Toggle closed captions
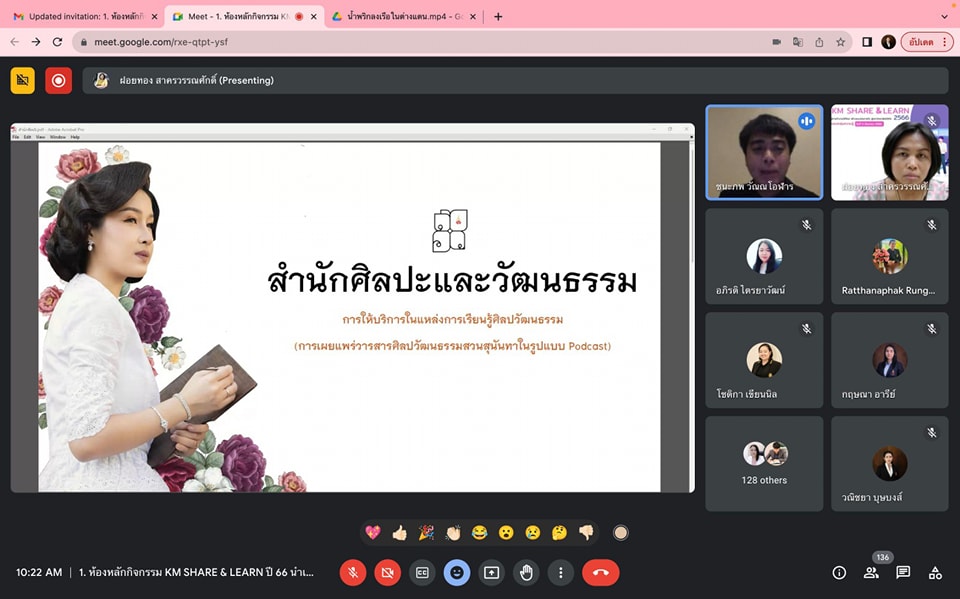960x599 pixels. 422,572
